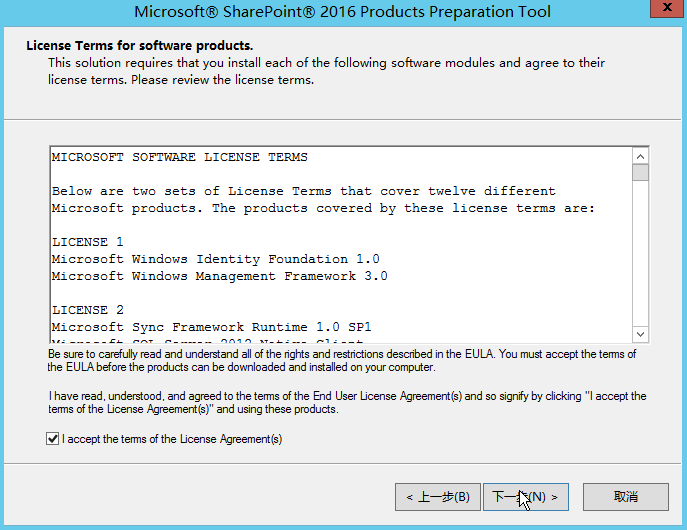Click the license text scroll-down arrow
The image size is (687, 530).
[640, 334]
